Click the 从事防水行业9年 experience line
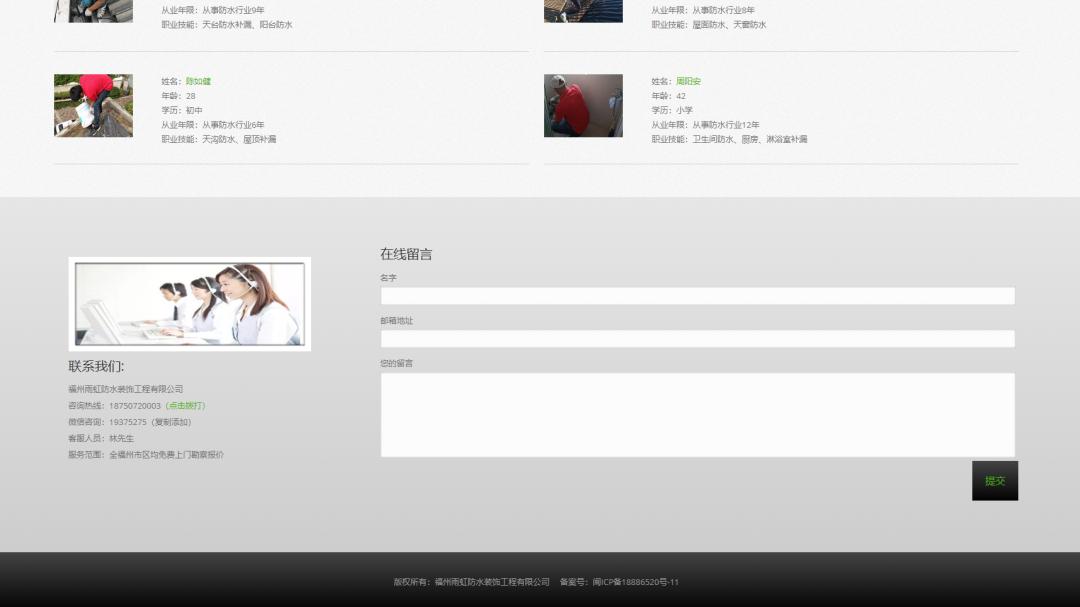Screen dimensions: 1080x607 (213, 10)
